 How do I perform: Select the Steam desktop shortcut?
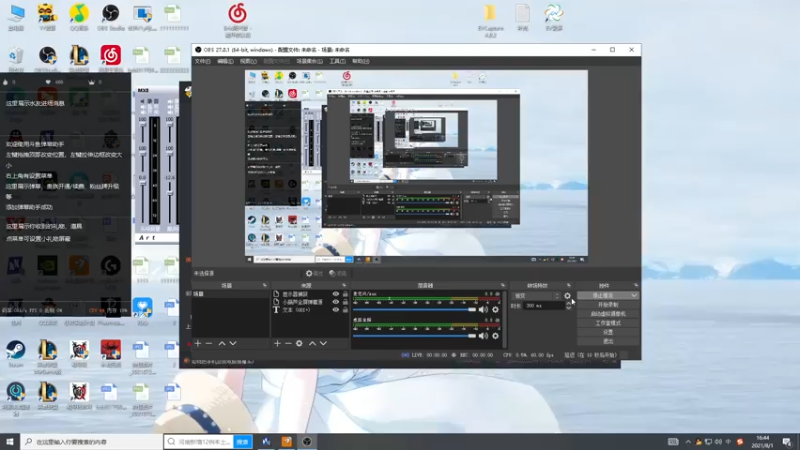coord(16,354)
